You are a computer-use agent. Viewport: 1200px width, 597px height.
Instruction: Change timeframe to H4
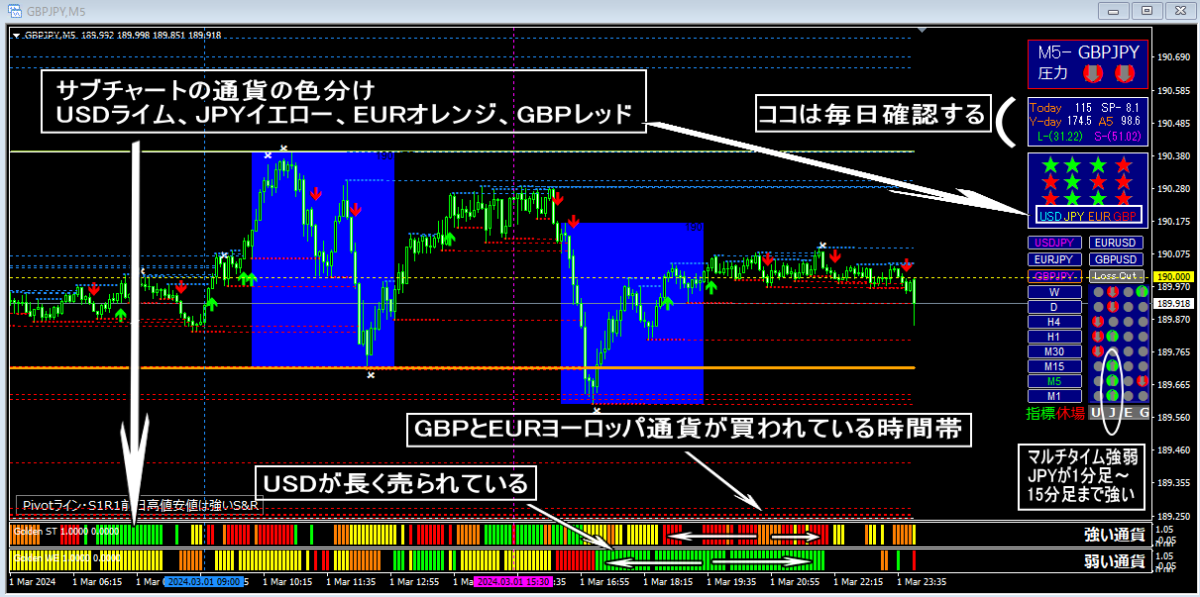coord(1054,322)
